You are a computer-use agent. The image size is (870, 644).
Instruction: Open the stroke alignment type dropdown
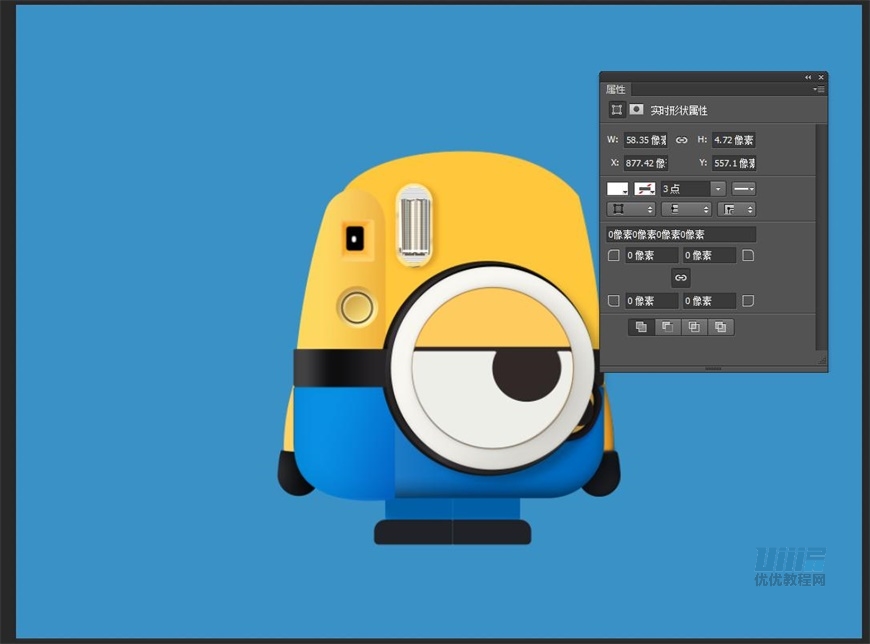(630, 209)
